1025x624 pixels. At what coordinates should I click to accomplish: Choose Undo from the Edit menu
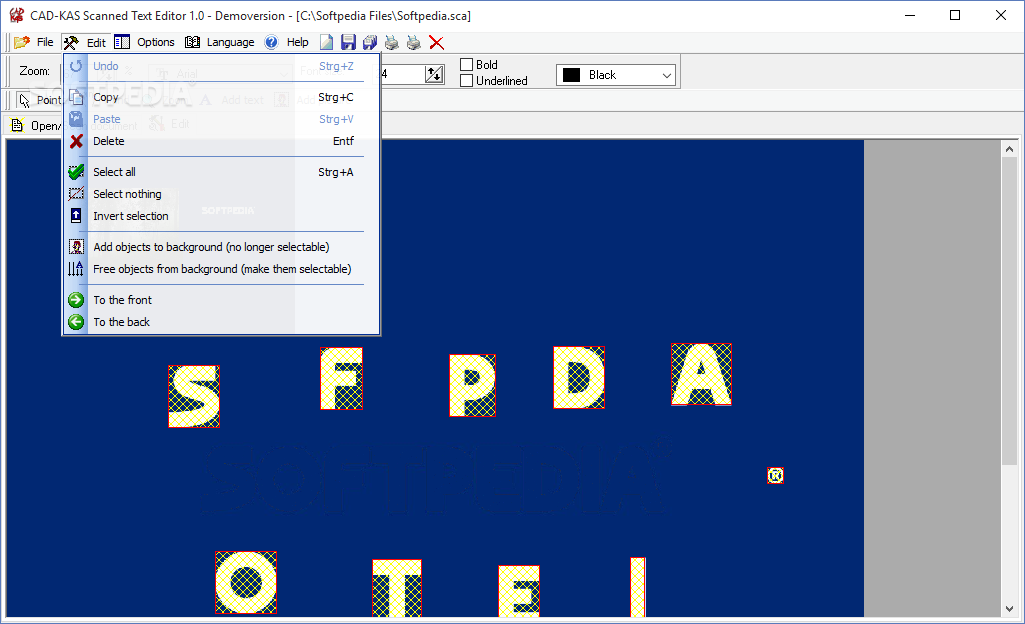pos(221,66)
